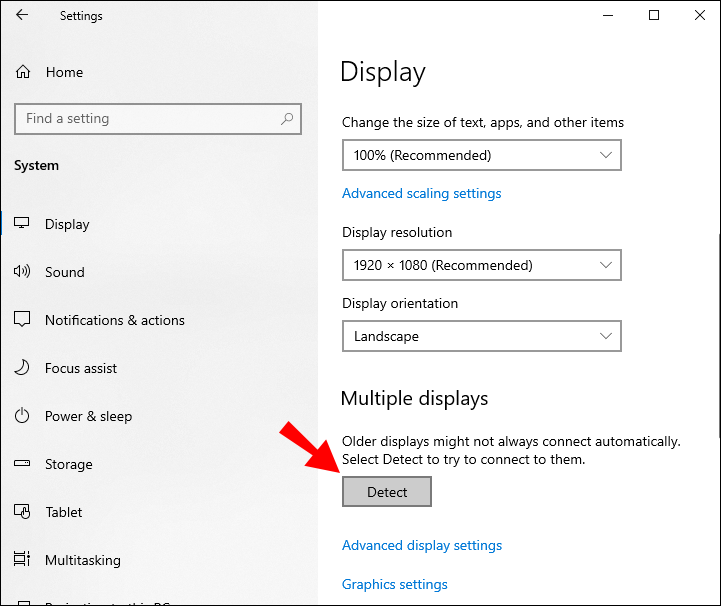This screenshot has height=606, width=721.
Task: Click the Power & sleep icon
Action: [x=22, y=416]
